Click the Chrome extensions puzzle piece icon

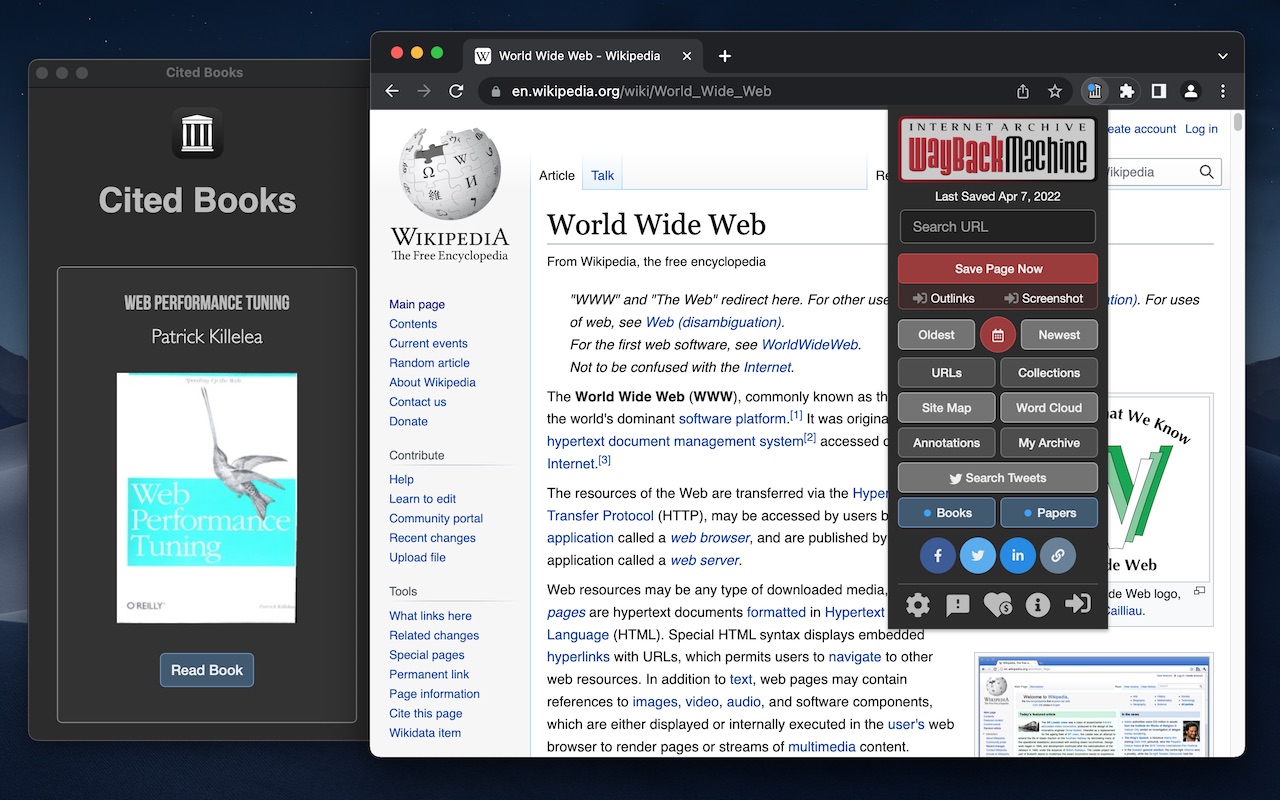point(1127,91)
